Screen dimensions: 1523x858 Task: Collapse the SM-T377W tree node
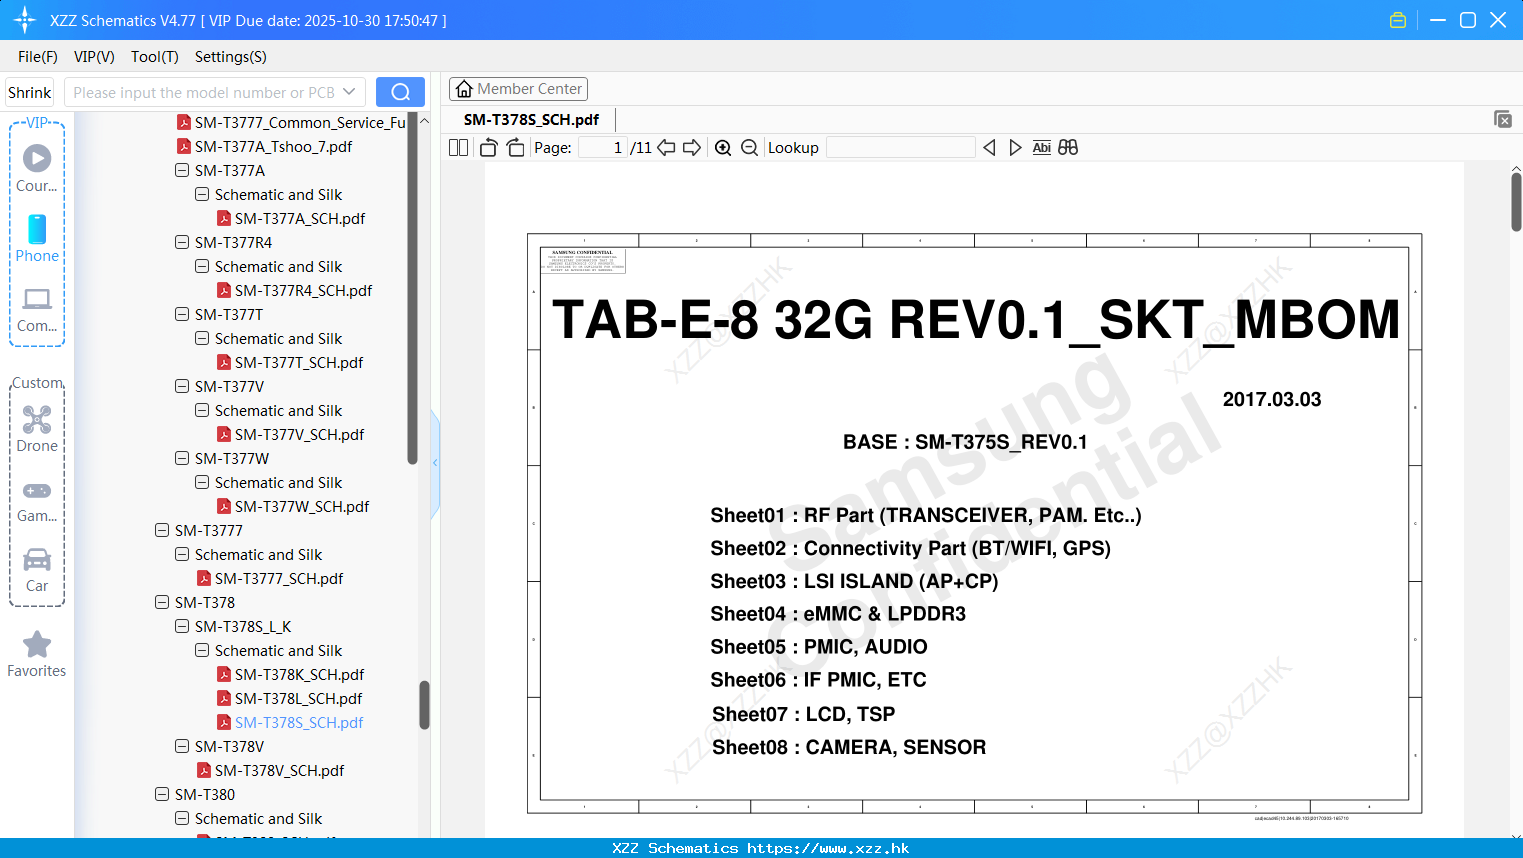(x=182, y=458)
